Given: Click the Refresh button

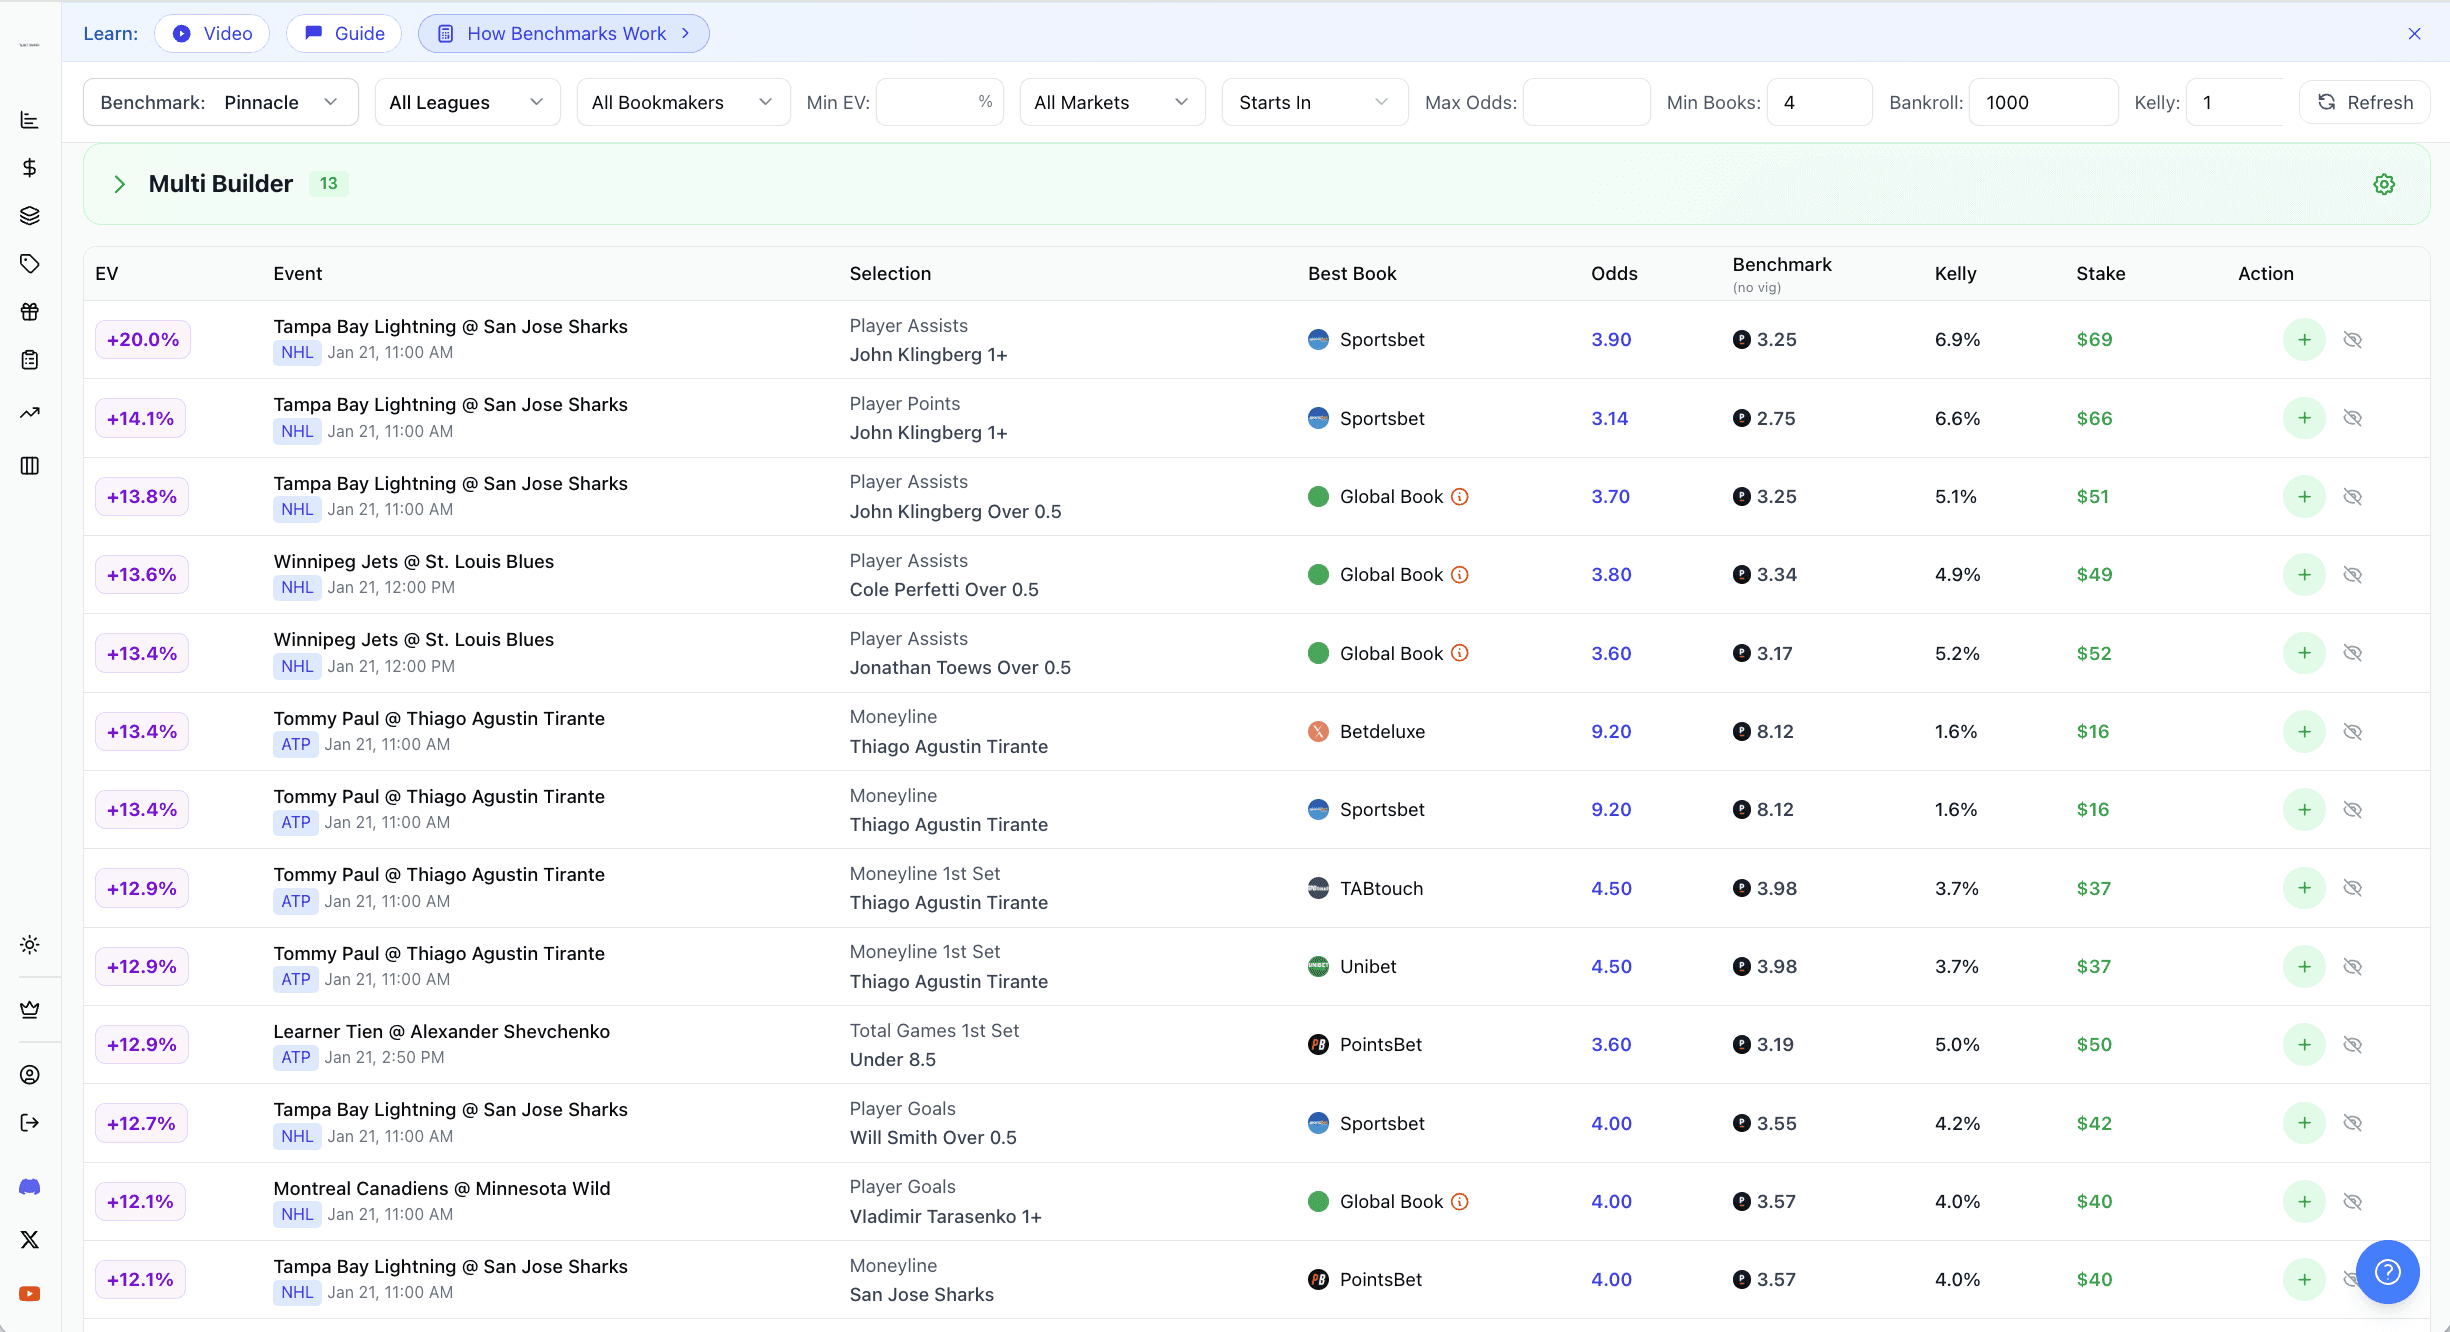Looking at the screenshot, I should point(2364,103).
